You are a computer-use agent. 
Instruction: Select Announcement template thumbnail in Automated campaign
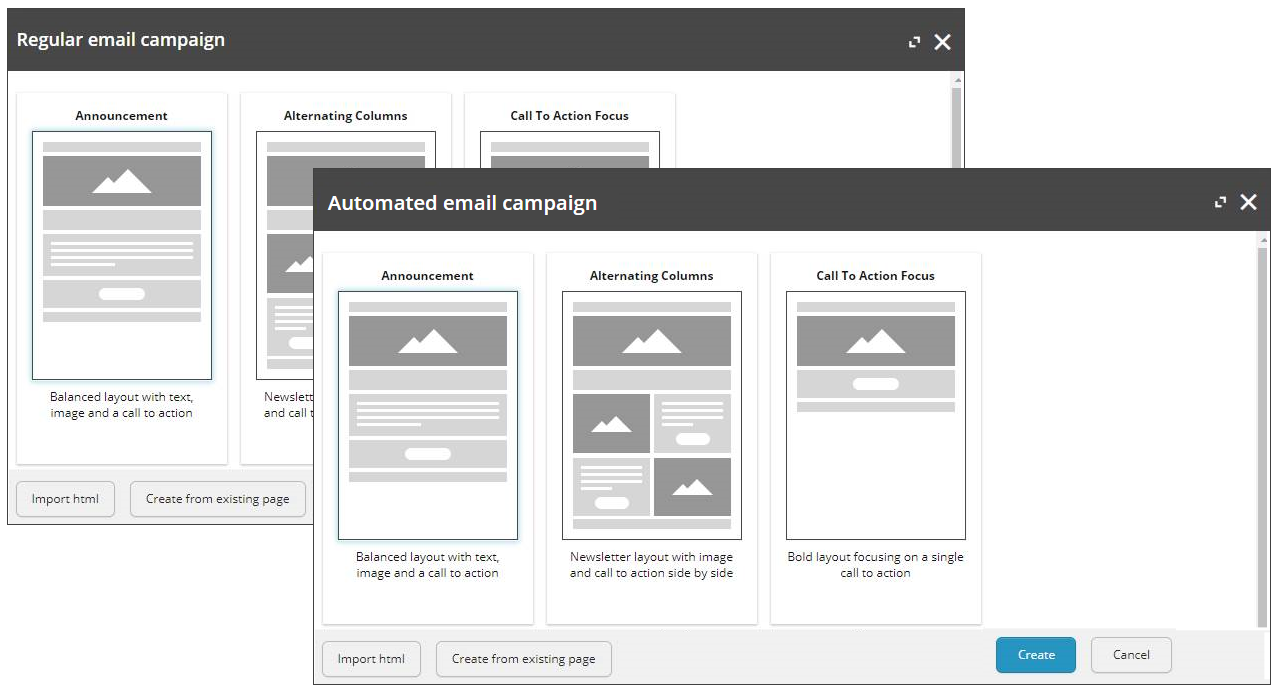tap(428, 415)
